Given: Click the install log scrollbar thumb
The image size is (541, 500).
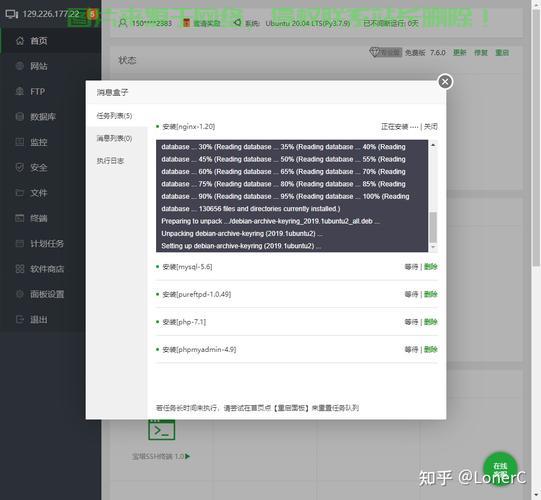Looking at the screenshot, I should [x=433, y=227].
